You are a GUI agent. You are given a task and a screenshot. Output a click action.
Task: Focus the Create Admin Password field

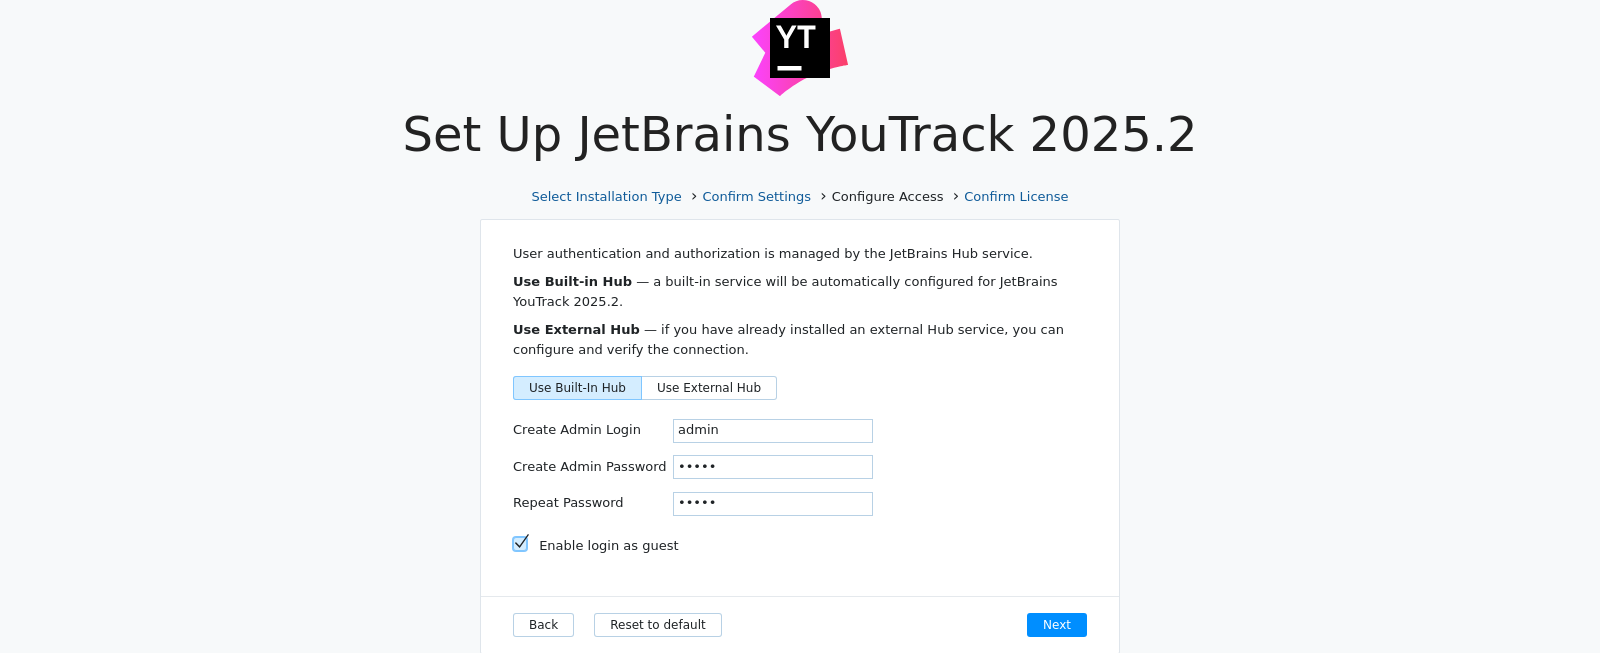tap(772, 467)
